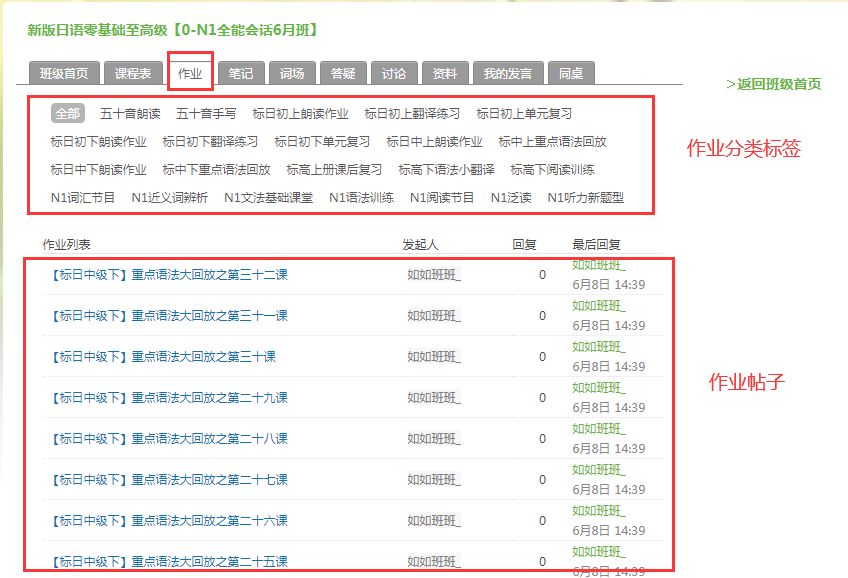This screenshot has width=848, height=578.
Task: Select the 全部 category filter
Action: pyautogui.click(x=67, y=114)
